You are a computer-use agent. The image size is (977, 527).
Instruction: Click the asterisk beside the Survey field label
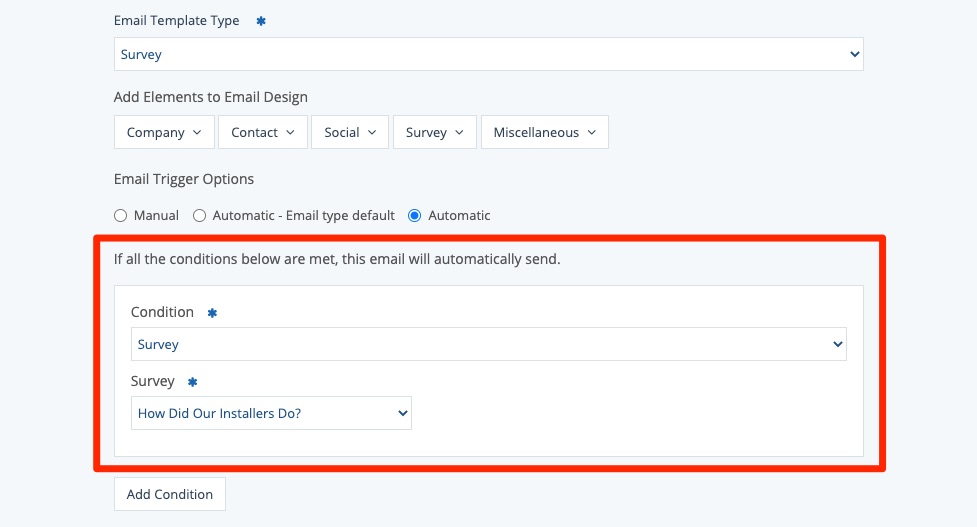click(193, 382)
